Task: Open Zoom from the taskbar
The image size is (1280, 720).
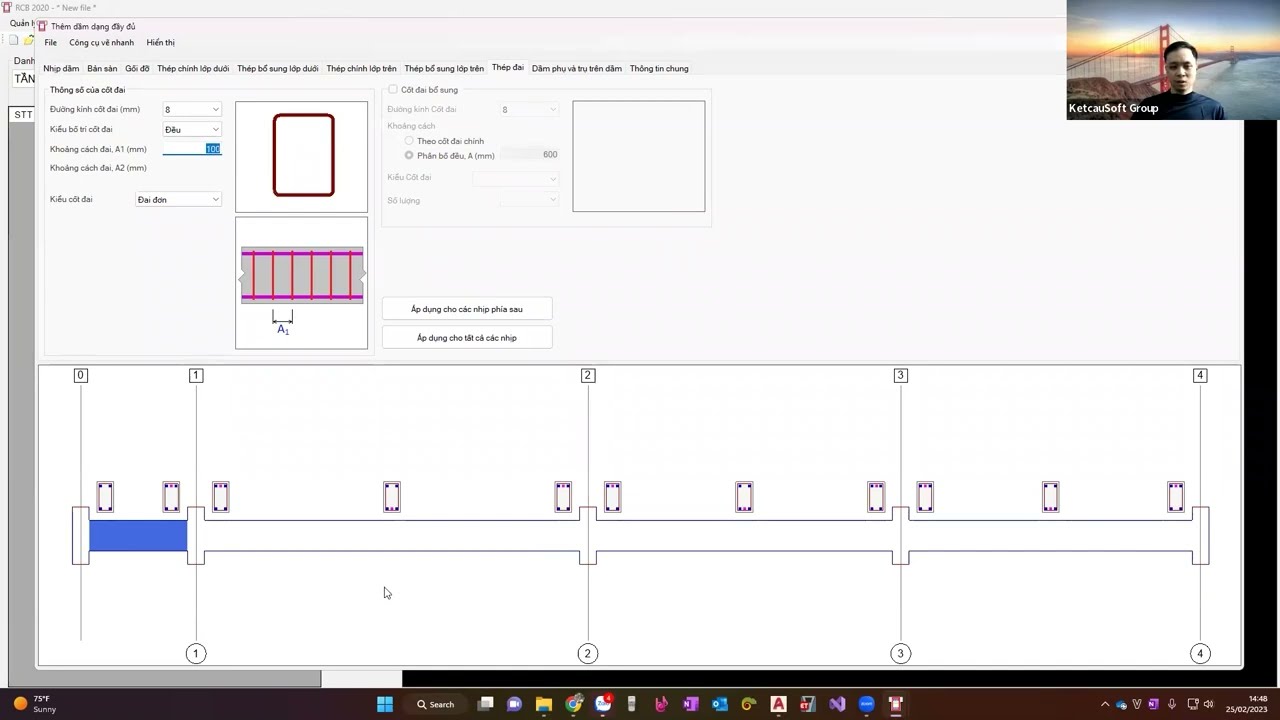Action: click(x=866, y=704)
